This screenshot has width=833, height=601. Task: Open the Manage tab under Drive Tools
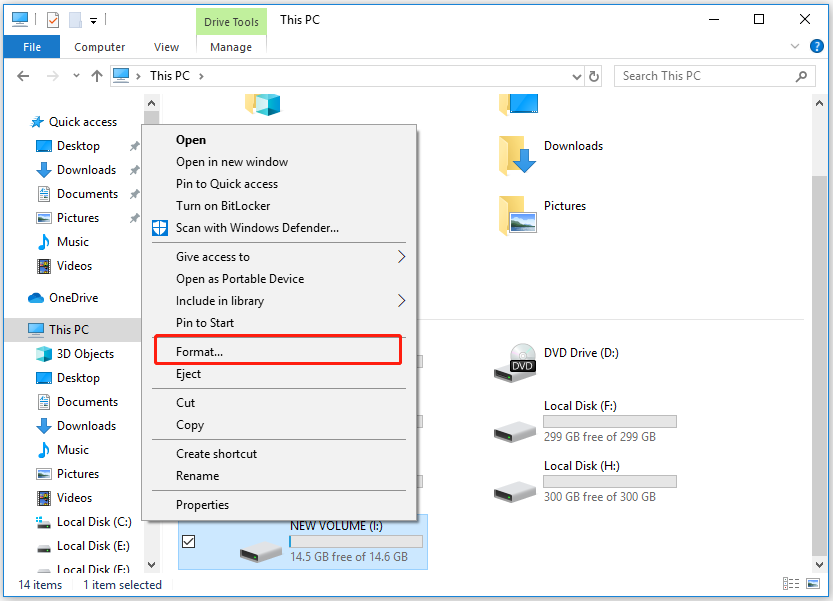pos(231,47)
